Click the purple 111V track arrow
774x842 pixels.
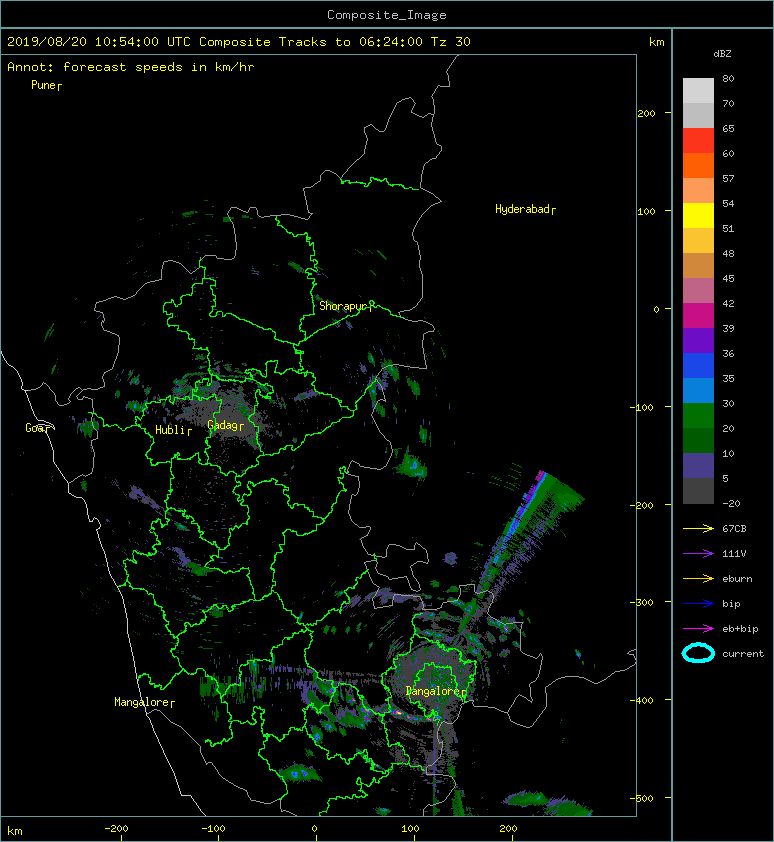(x=698, y=554)
